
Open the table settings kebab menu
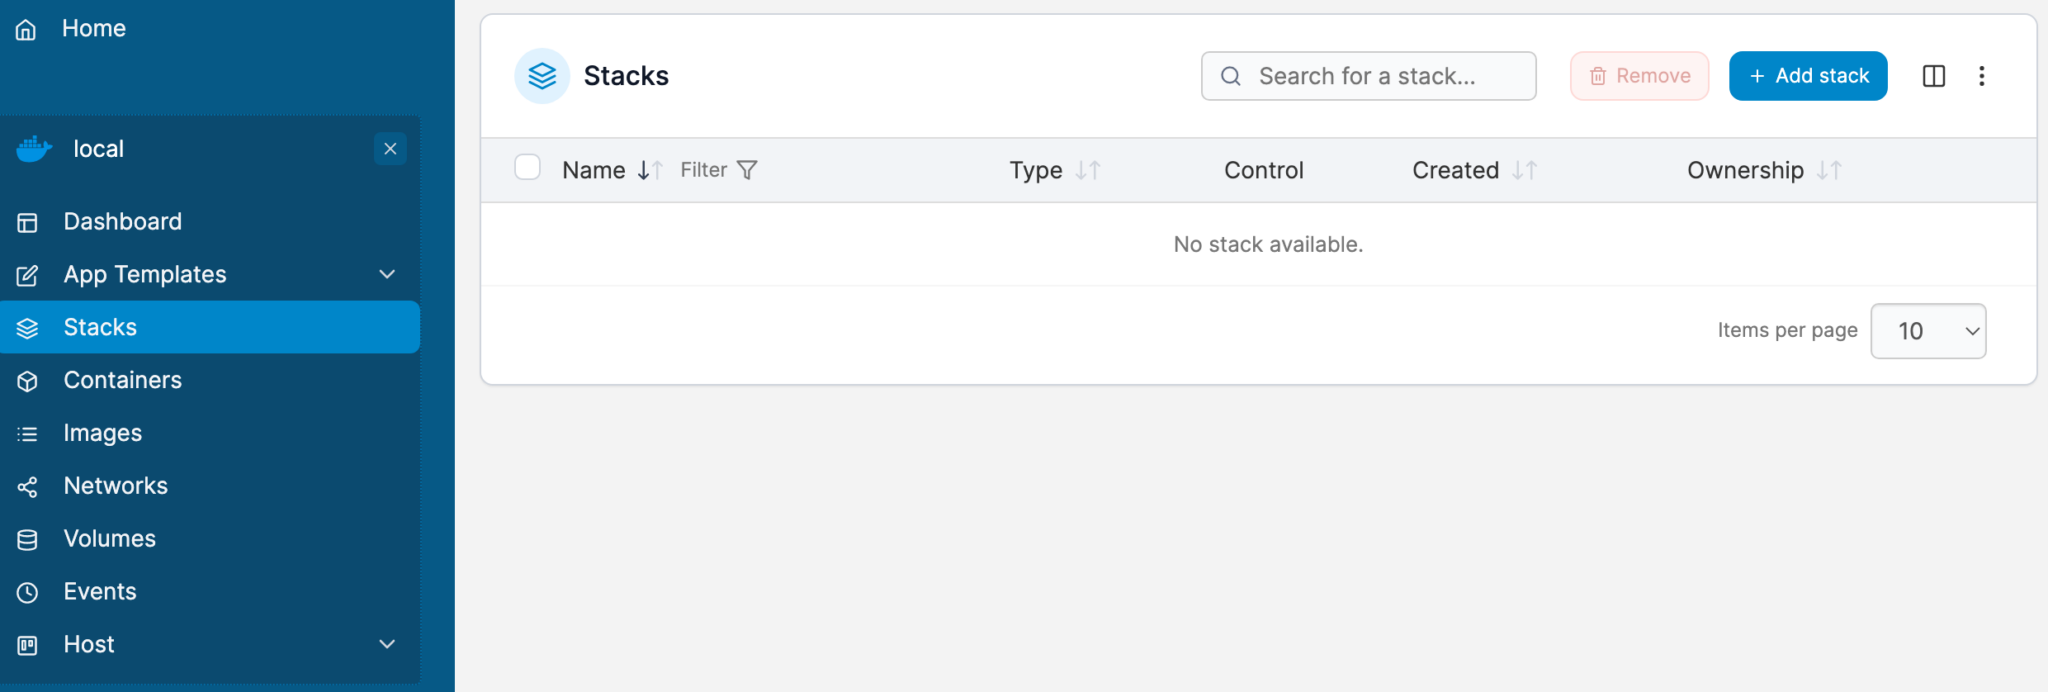(x=1981, y=75)
